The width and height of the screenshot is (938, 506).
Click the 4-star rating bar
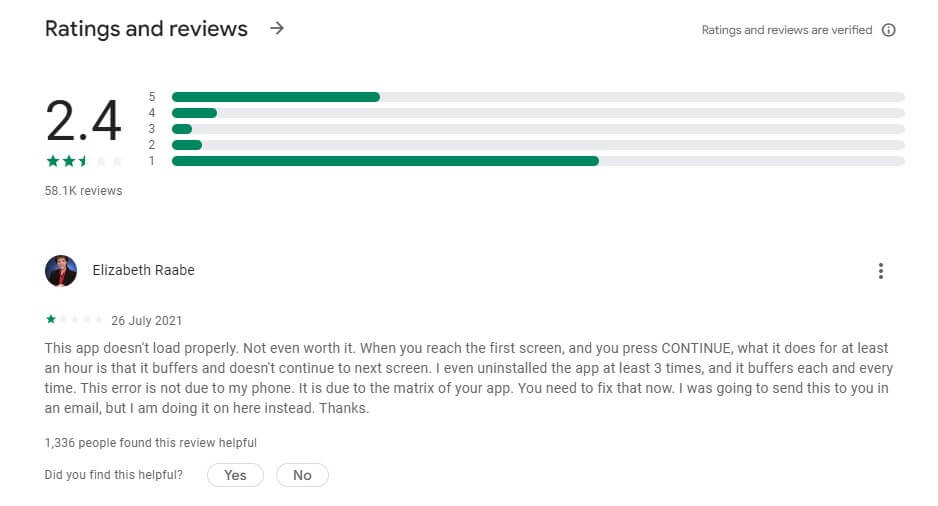tap(538, 113)
